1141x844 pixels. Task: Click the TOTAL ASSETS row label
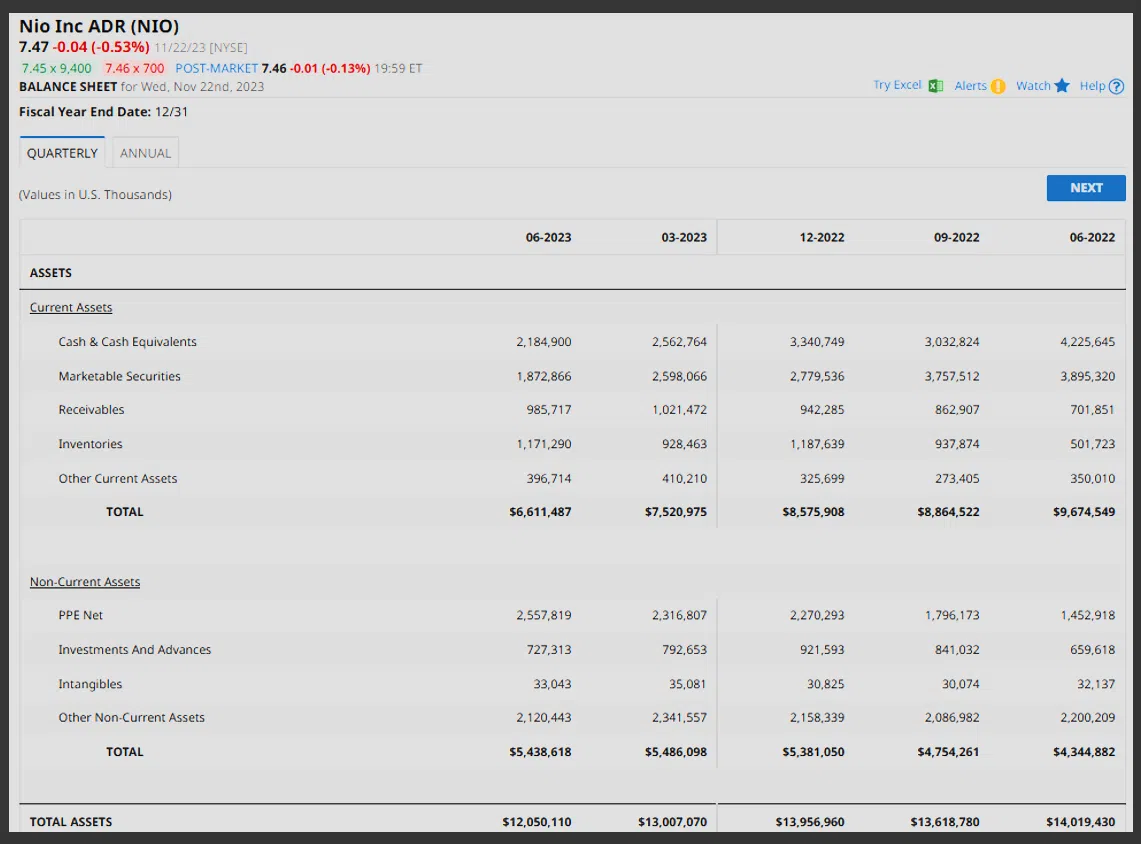pos(71,821)
